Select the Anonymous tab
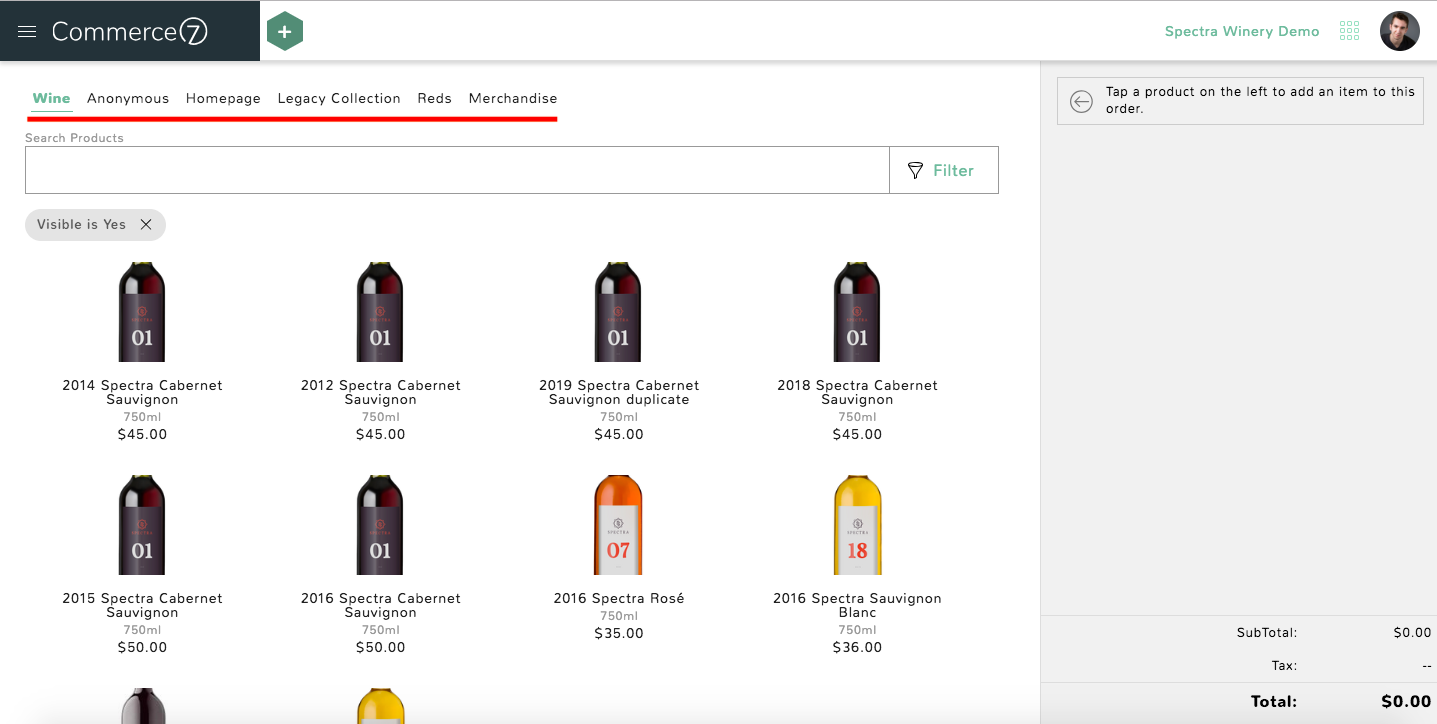This screenshot has width=1437, height=724. click(128, 98)
